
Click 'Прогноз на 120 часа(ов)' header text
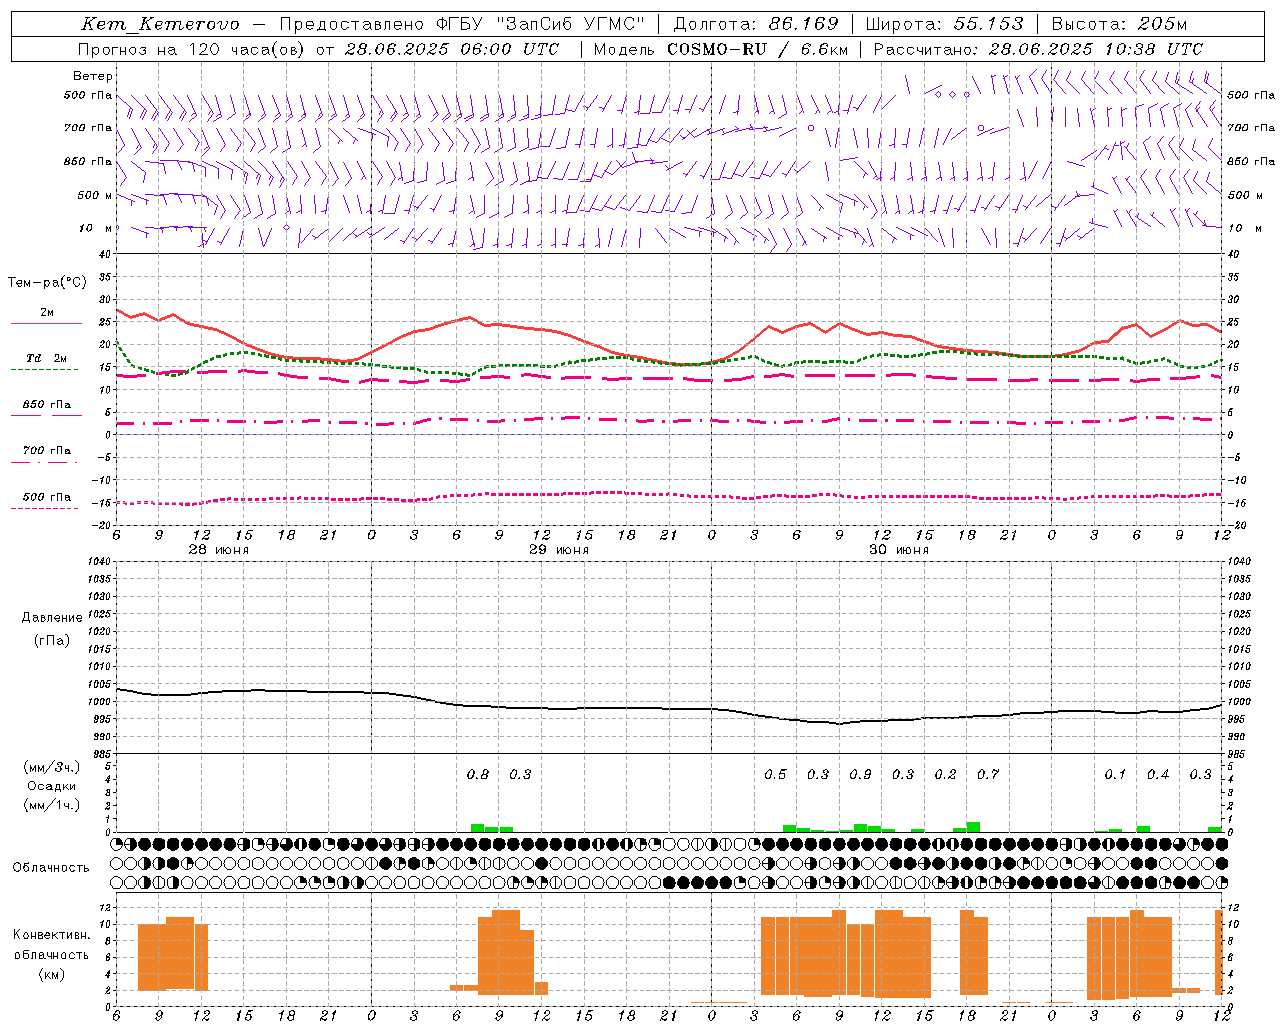tap(192, 49)
